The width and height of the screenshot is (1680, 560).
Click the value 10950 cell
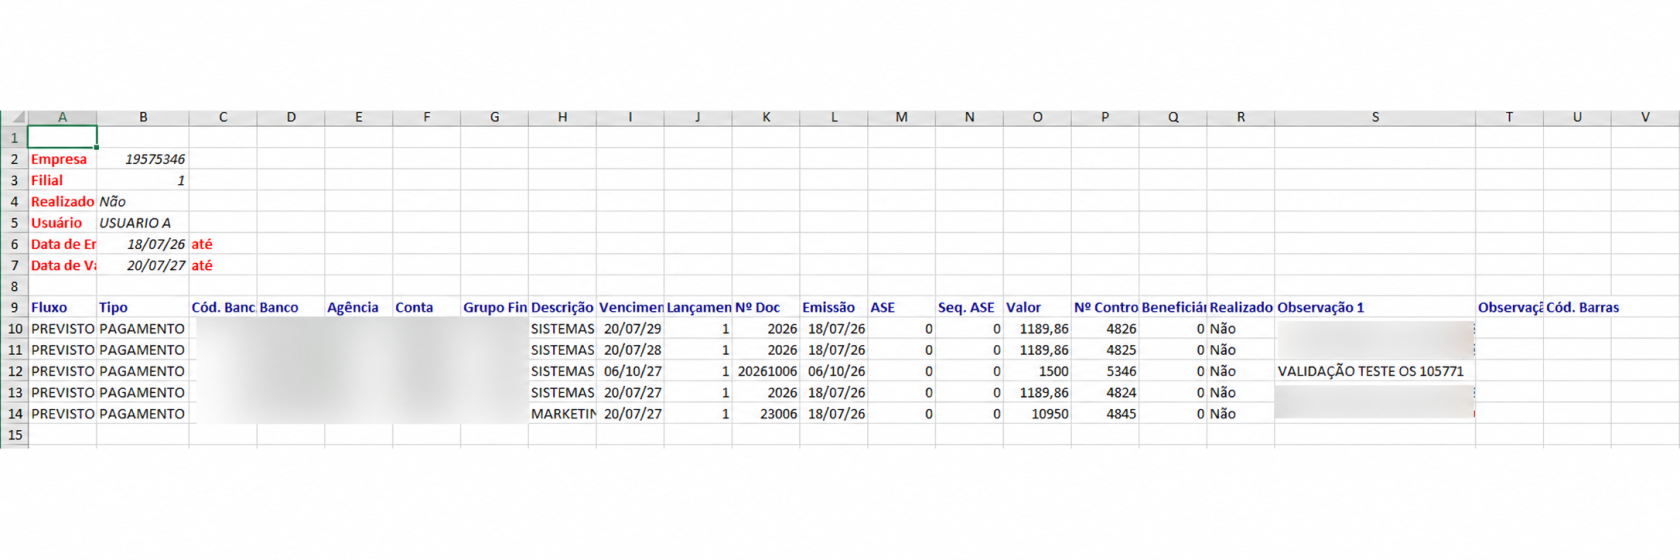[1037, 413]
